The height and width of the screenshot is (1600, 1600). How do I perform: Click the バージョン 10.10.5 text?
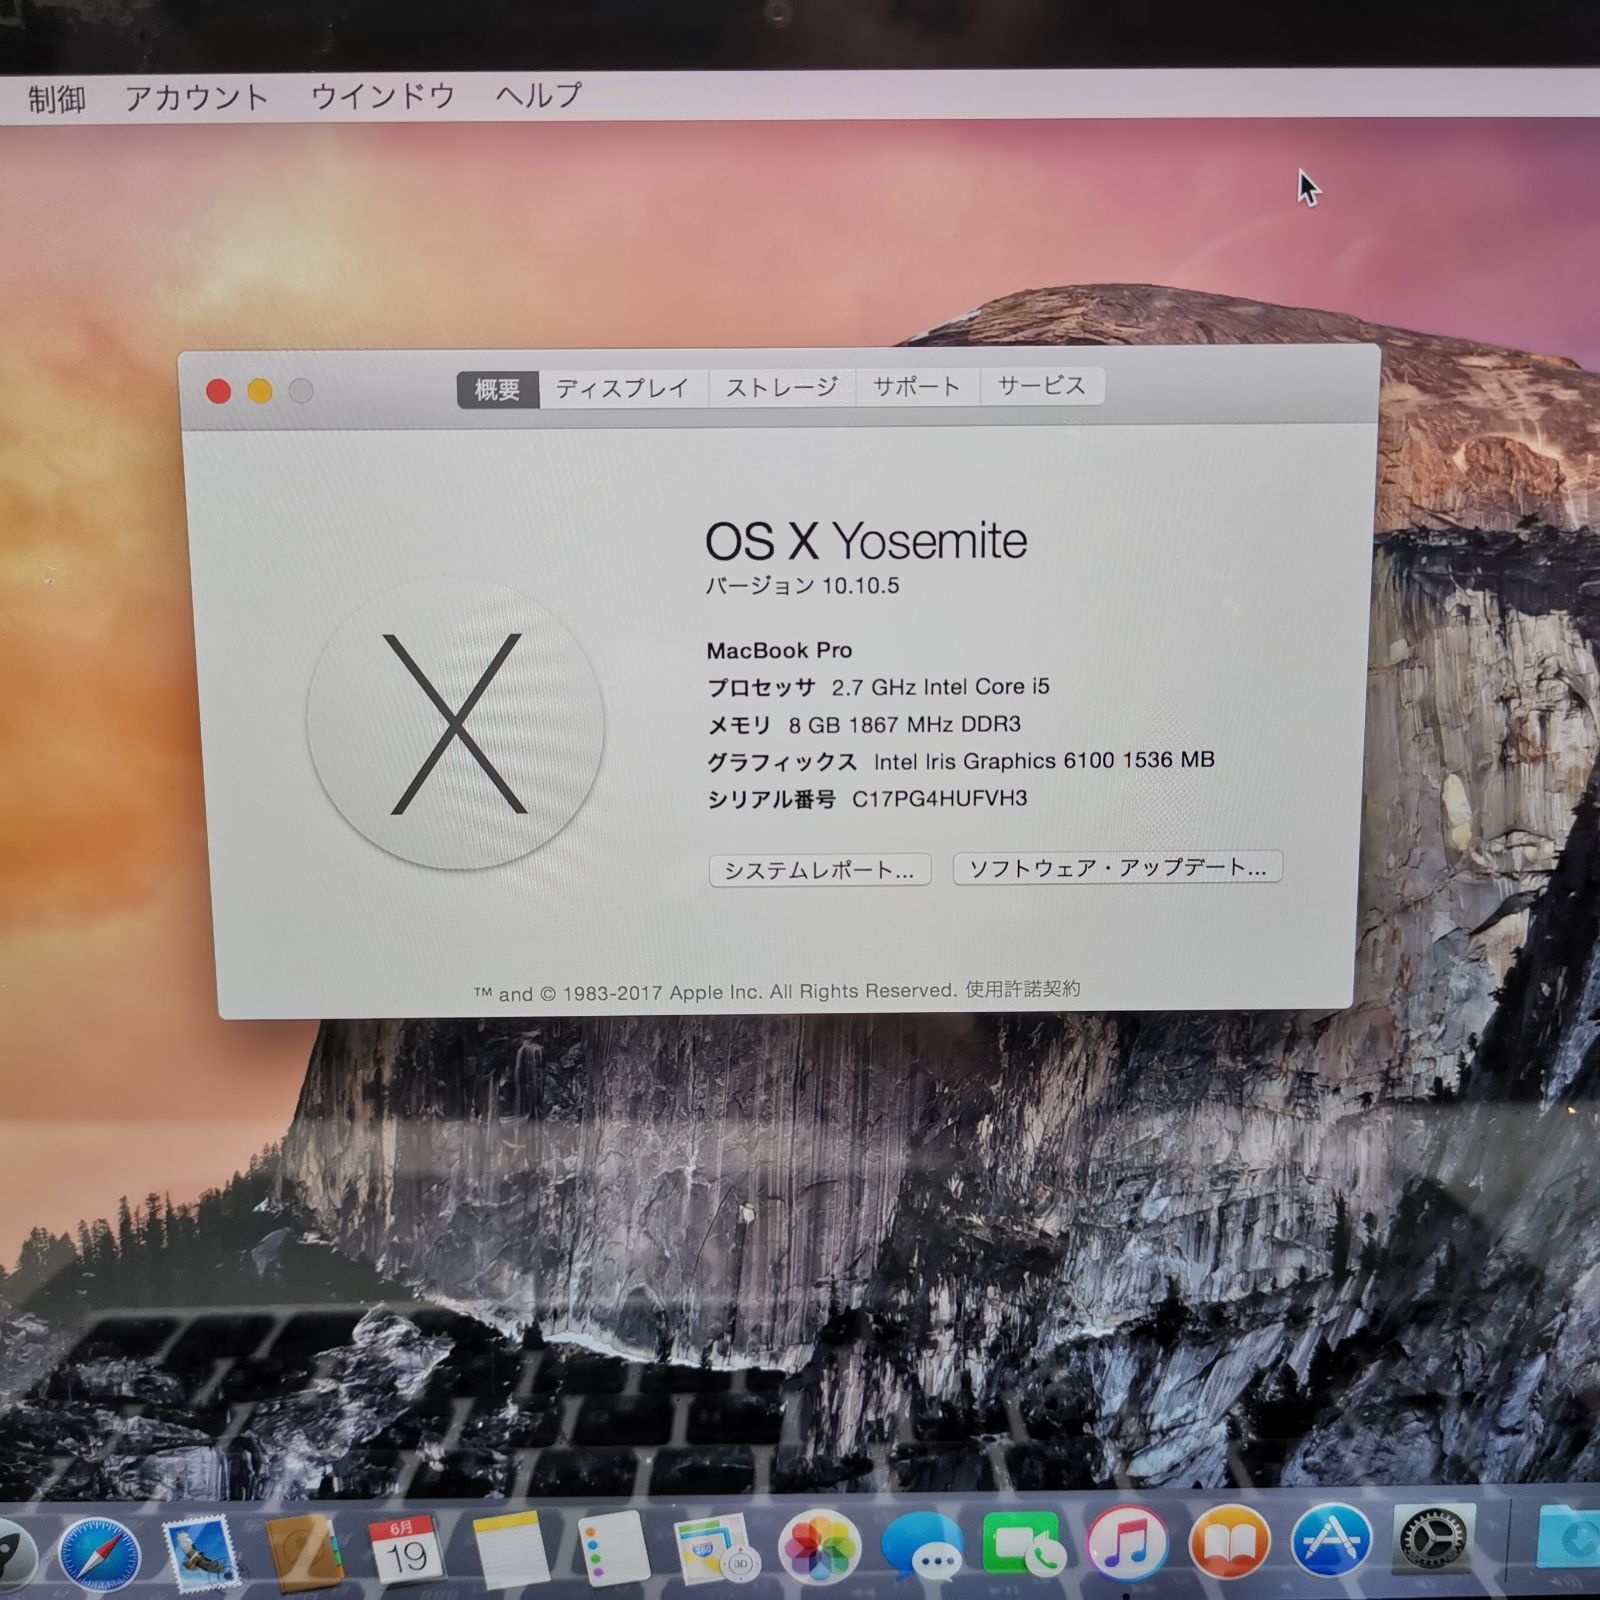coord(803,585)
